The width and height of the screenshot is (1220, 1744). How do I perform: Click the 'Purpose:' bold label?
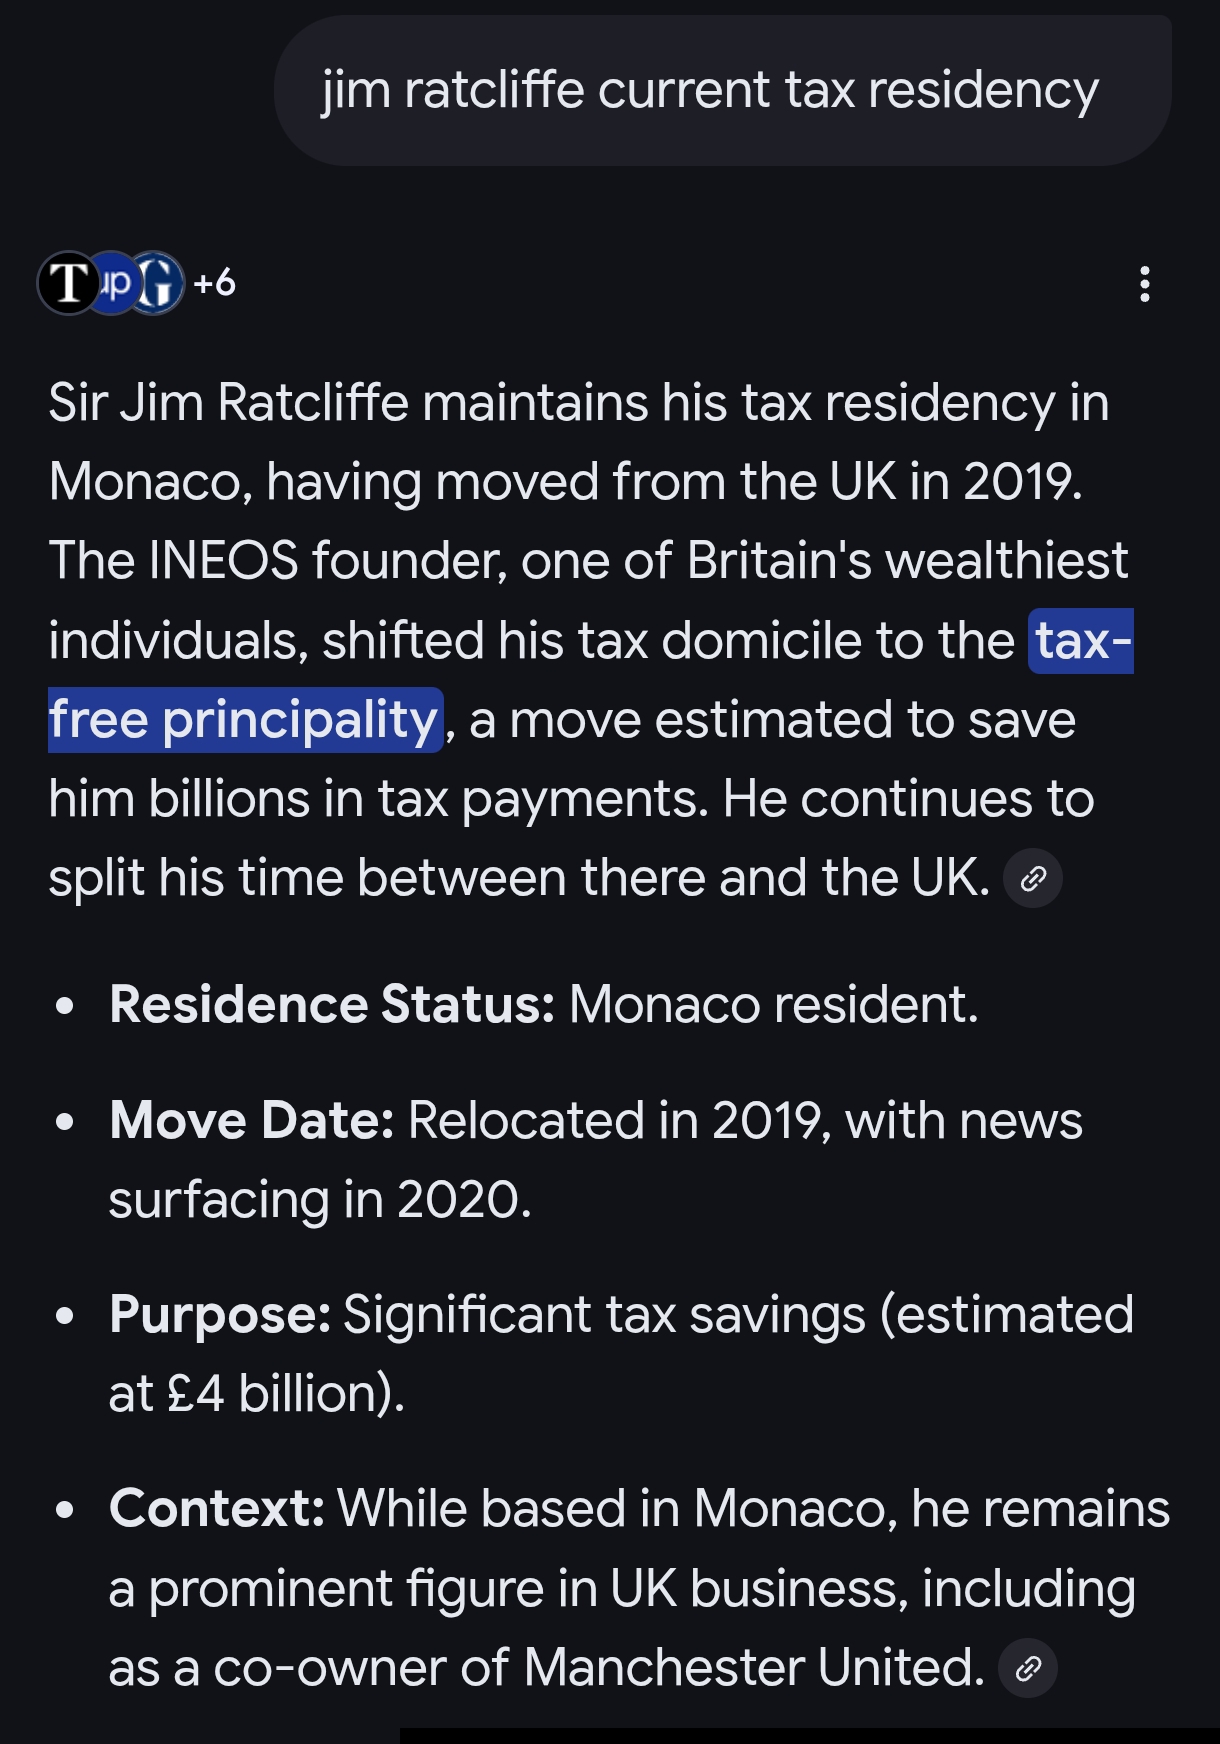(x=220, y=1314)
